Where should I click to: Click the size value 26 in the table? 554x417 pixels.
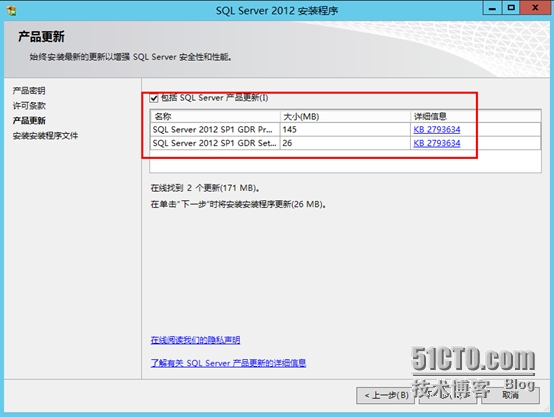287,143
